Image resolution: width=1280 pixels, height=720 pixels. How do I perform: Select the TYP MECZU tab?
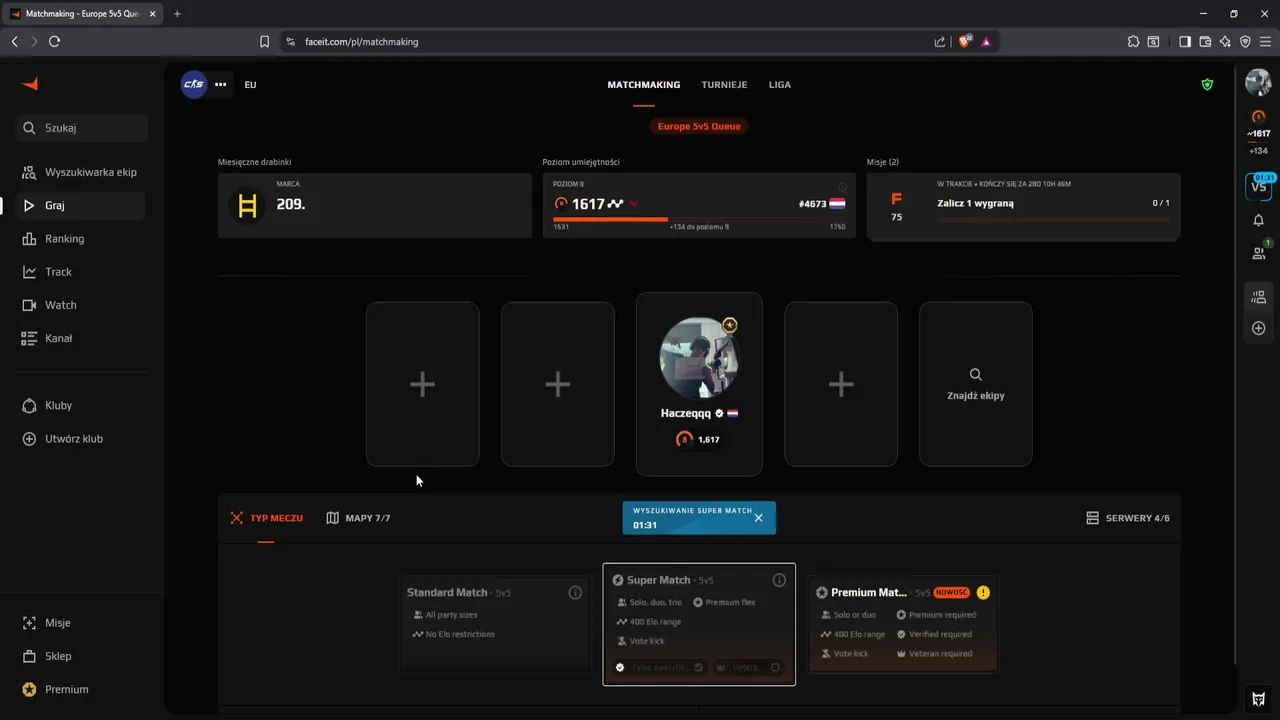pos(266,518)
